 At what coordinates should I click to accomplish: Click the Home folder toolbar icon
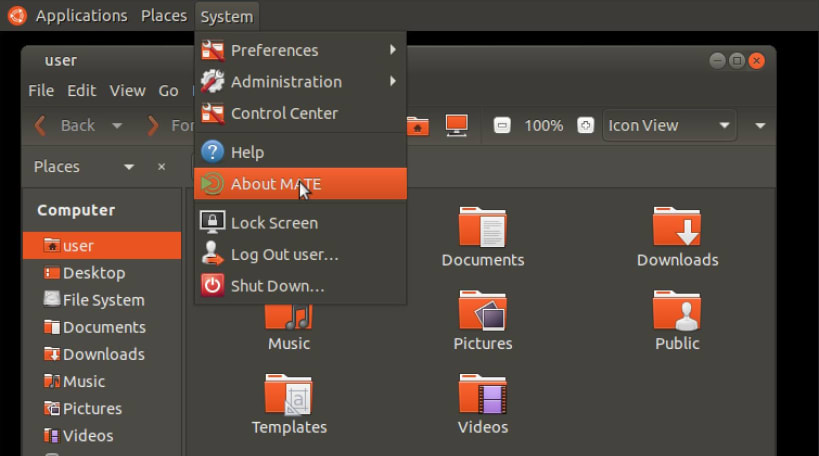coord(417,125)
